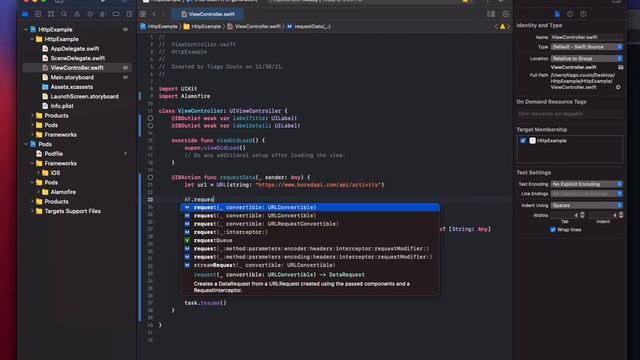Adjust the Tab width stepper
The image size is (640, 360).
(582, 215)
